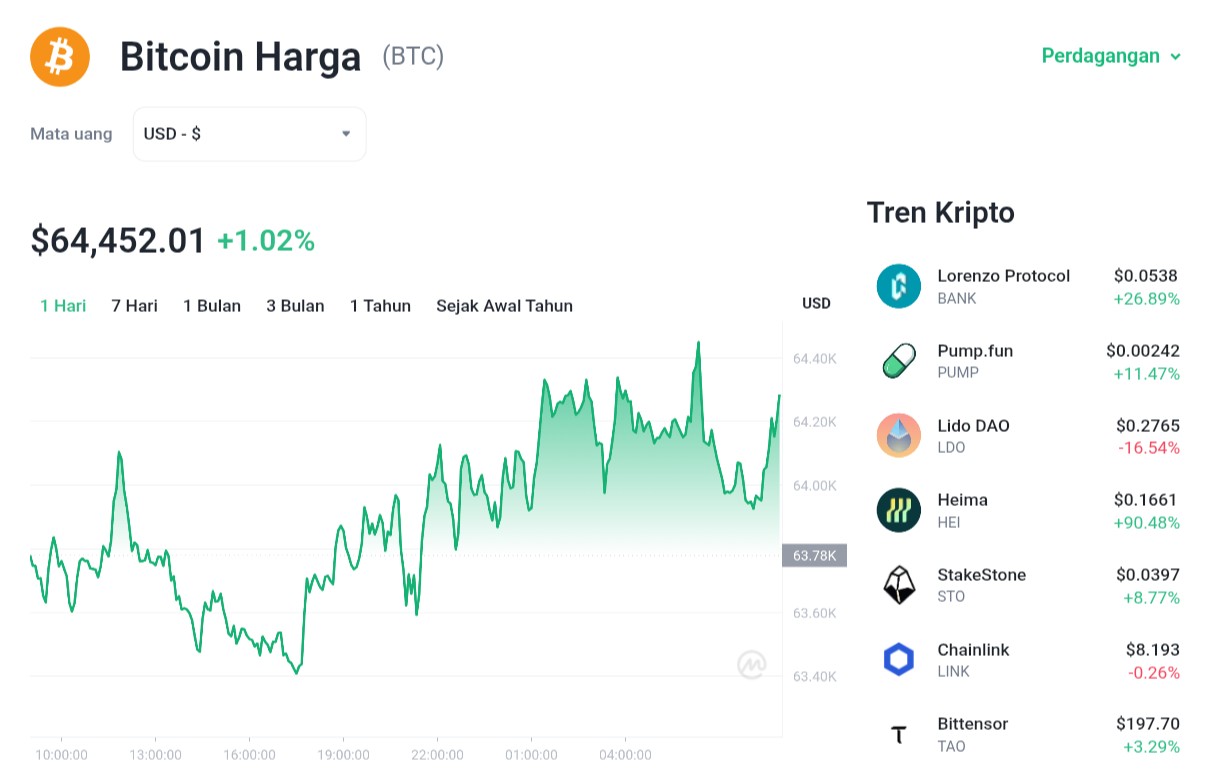Open the USD - $ currency selector

tap(249, 134)
